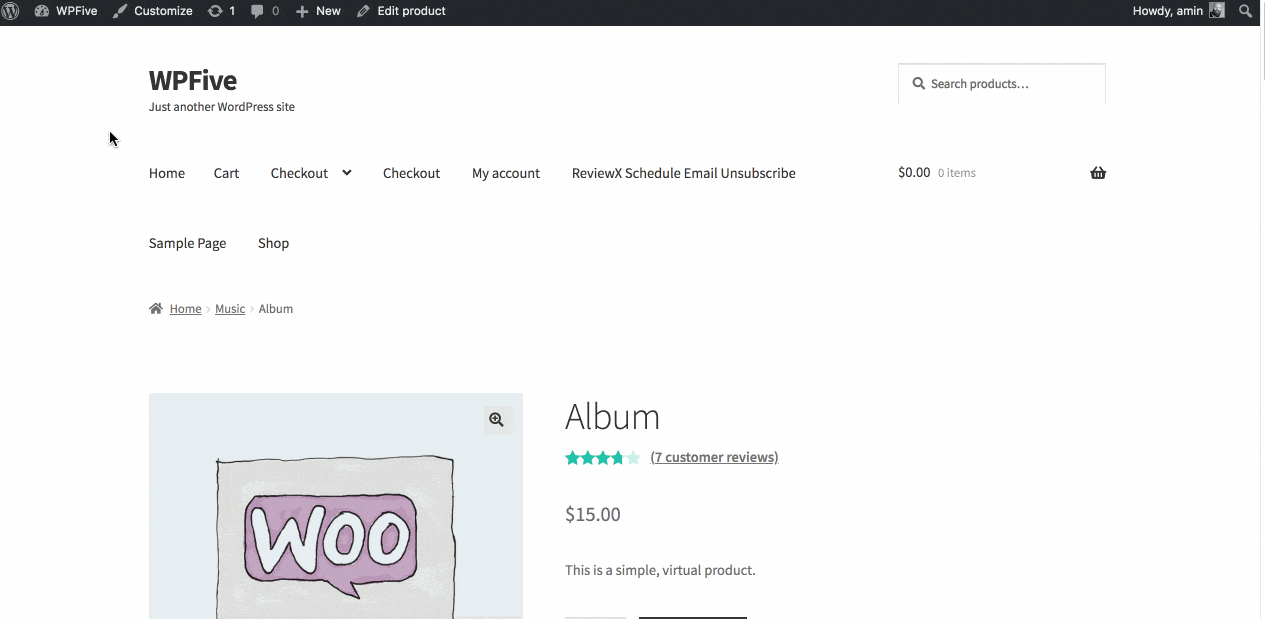Click inside the Search products field
The image size is (1265, 619).
pos(1001,83)
